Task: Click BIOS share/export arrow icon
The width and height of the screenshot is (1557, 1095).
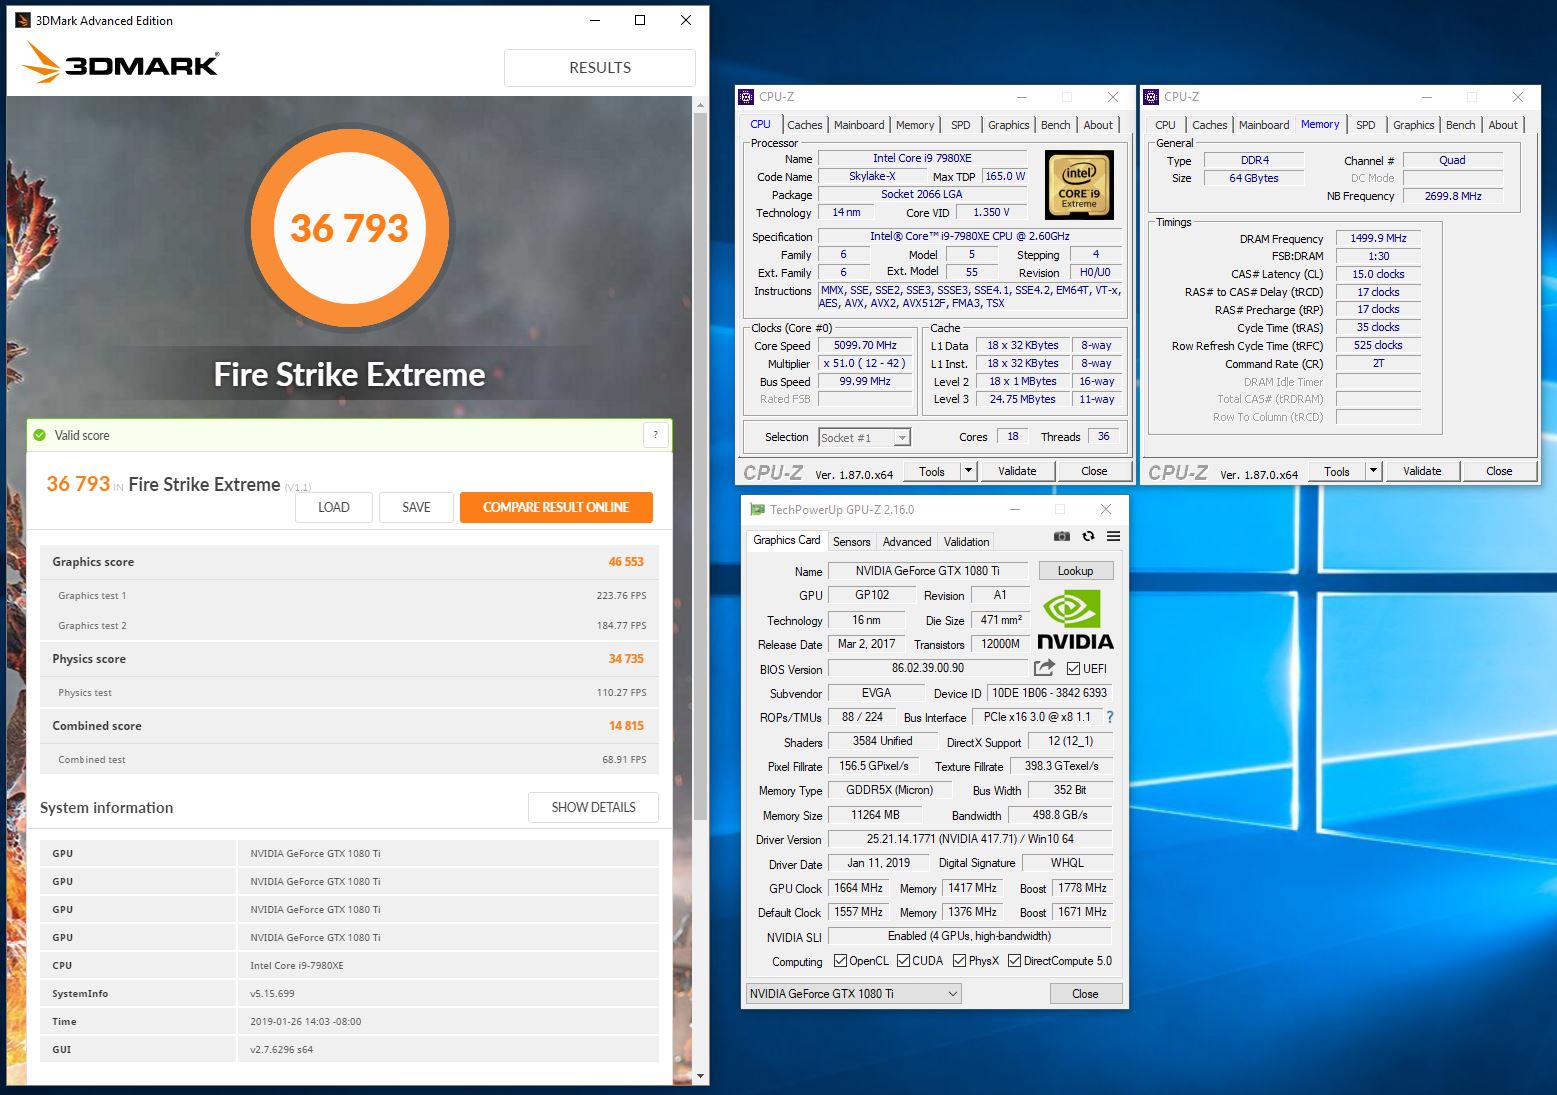Action: click(1044, 668)
